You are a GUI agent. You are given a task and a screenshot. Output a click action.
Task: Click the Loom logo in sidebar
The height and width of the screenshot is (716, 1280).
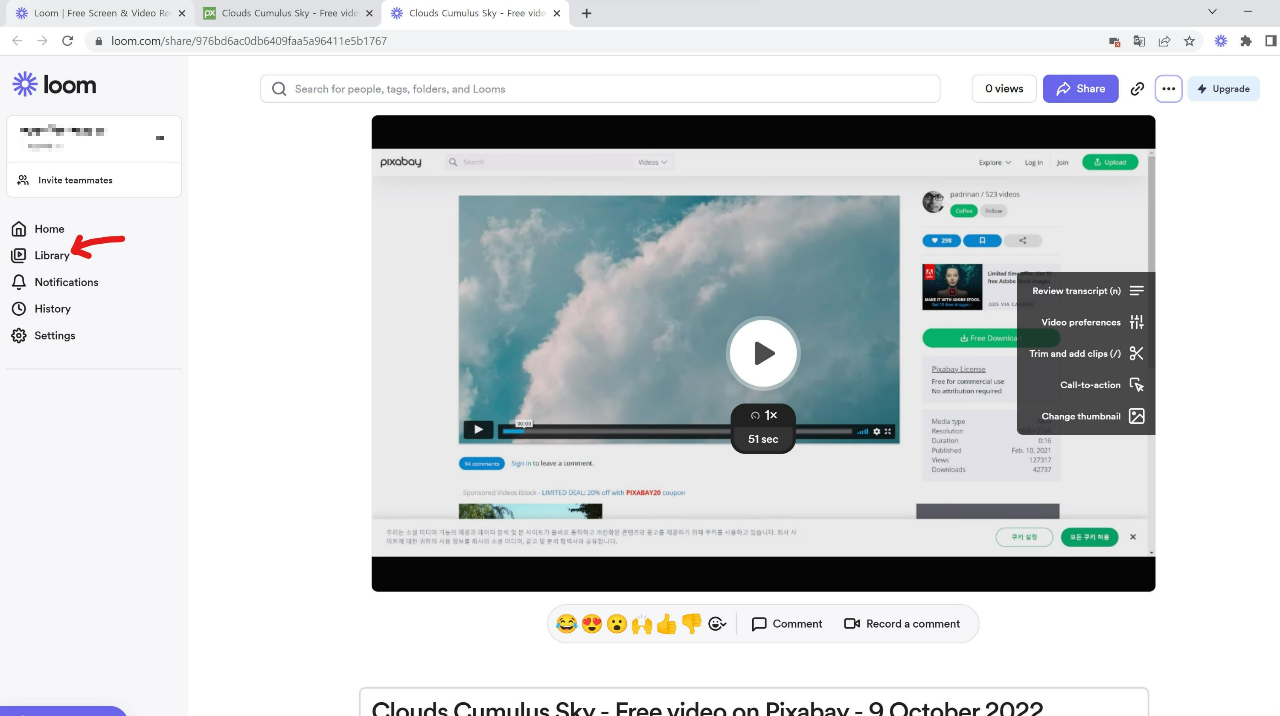(x=54, y=85)
